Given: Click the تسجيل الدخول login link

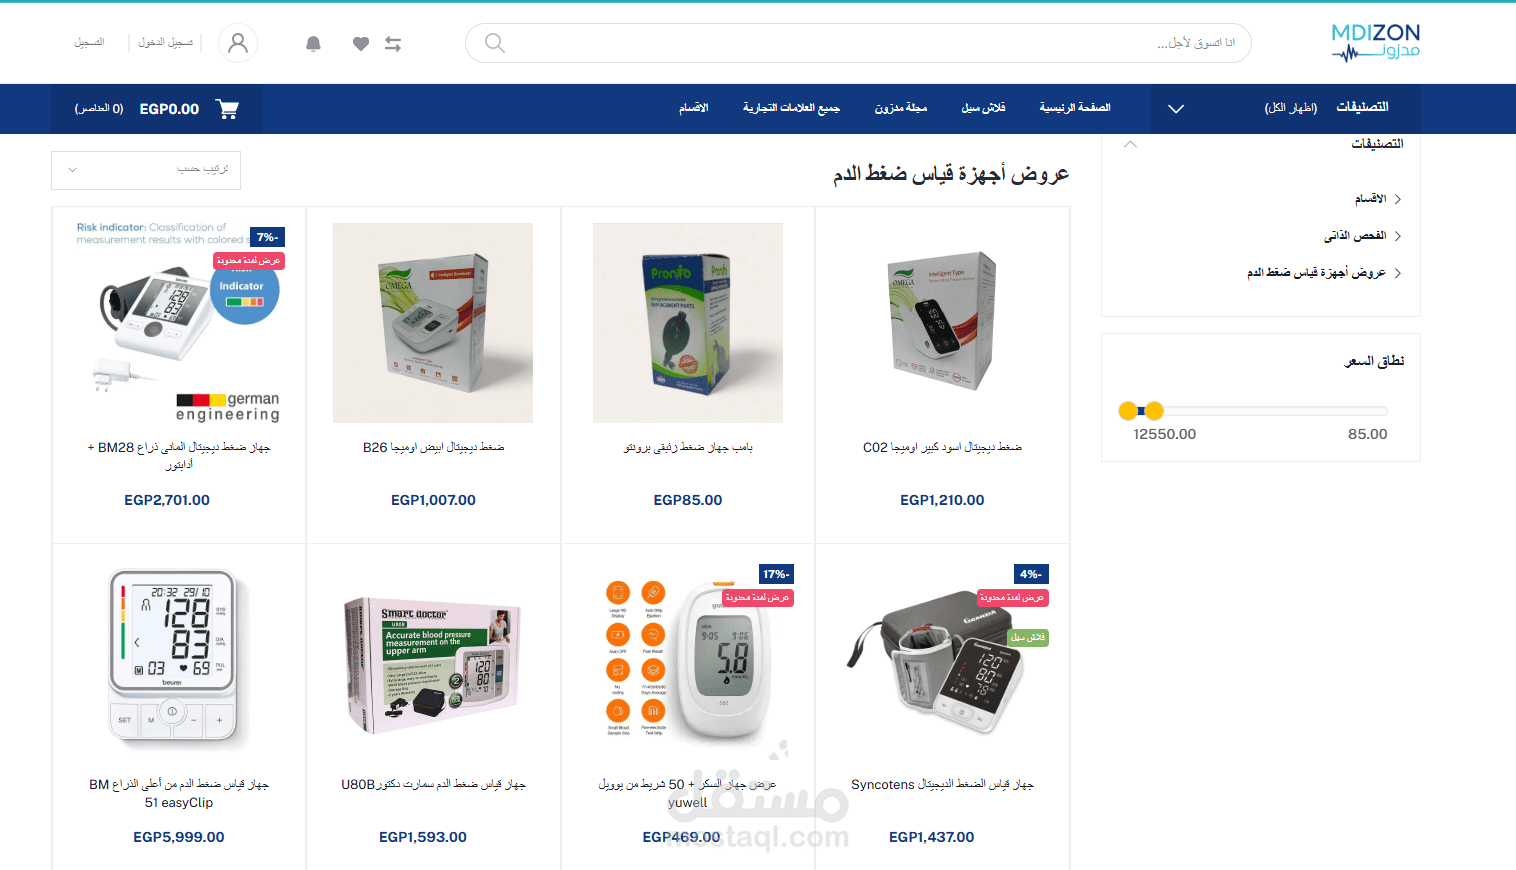Looking at the screenshot, I should coord(166,43).
